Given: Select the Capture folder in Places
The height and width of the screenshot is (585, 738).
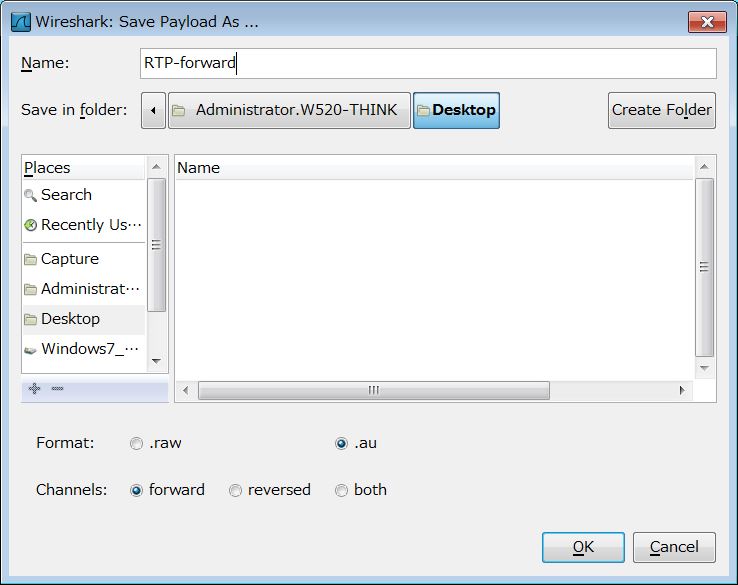Looking at the screenshot, I should click(x=84, y=258).
